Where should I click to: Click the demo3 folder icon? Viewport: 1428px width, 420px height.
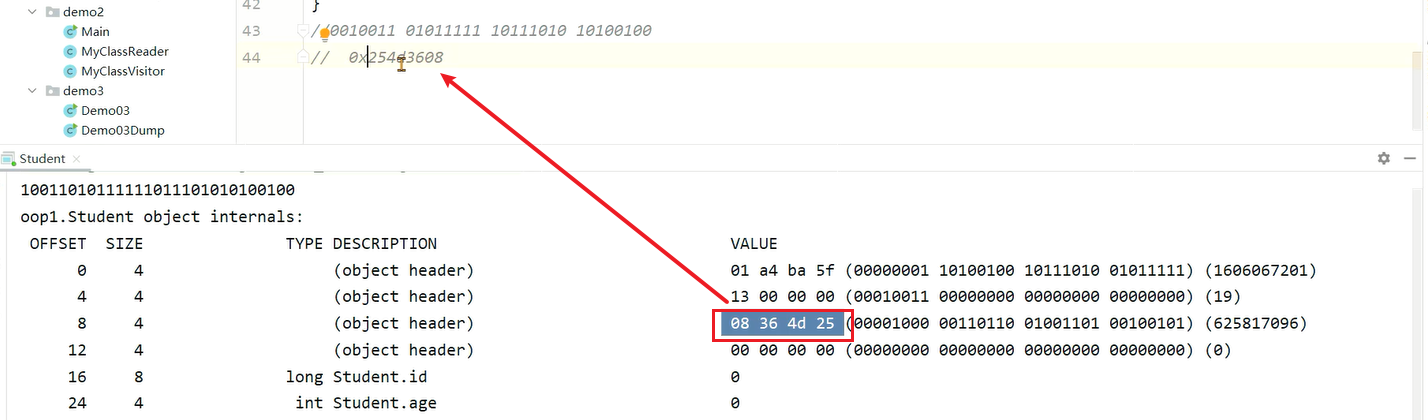tap(52, 91)
